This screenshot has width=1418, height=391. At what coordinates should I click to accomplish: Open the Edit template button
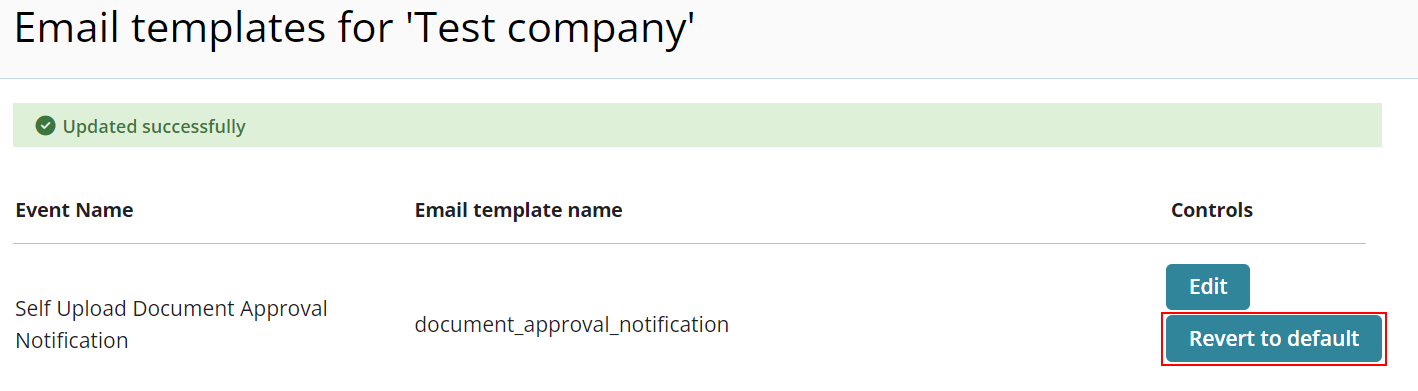[1207, 287]
